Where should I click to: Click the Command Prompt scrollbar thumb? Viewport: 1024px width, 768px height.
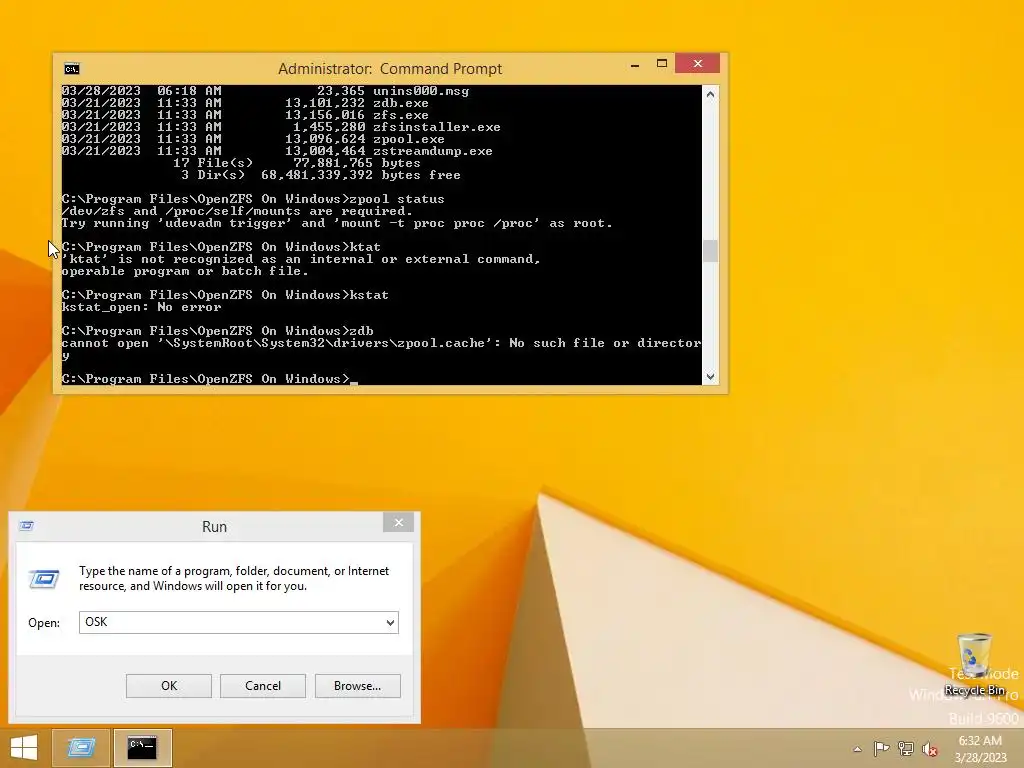point(711,251)
